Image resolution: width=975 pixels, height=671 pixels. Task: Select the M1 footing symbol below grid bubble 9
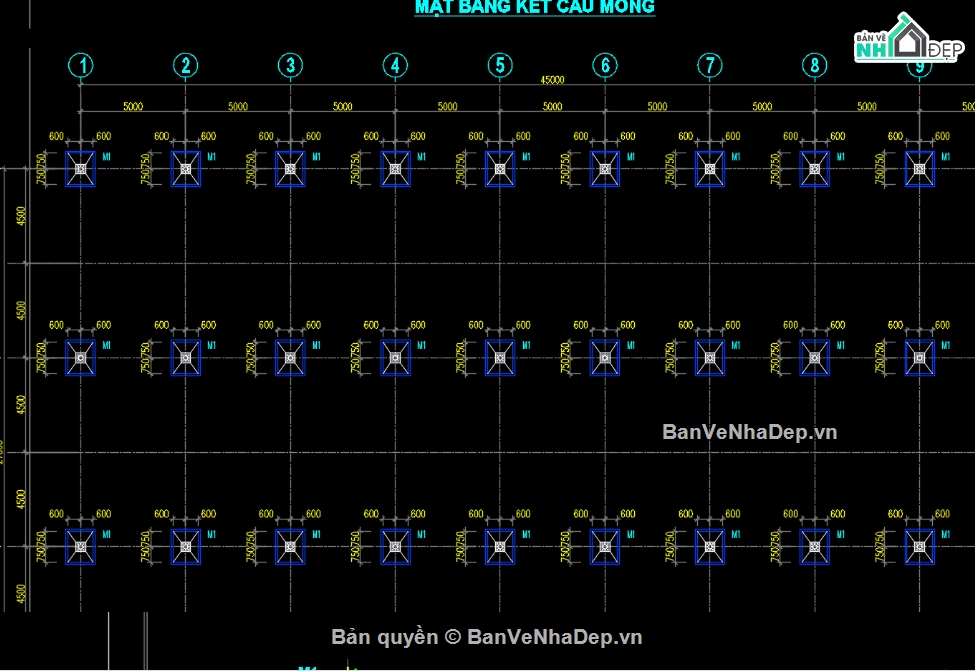(x=919, y=170)
